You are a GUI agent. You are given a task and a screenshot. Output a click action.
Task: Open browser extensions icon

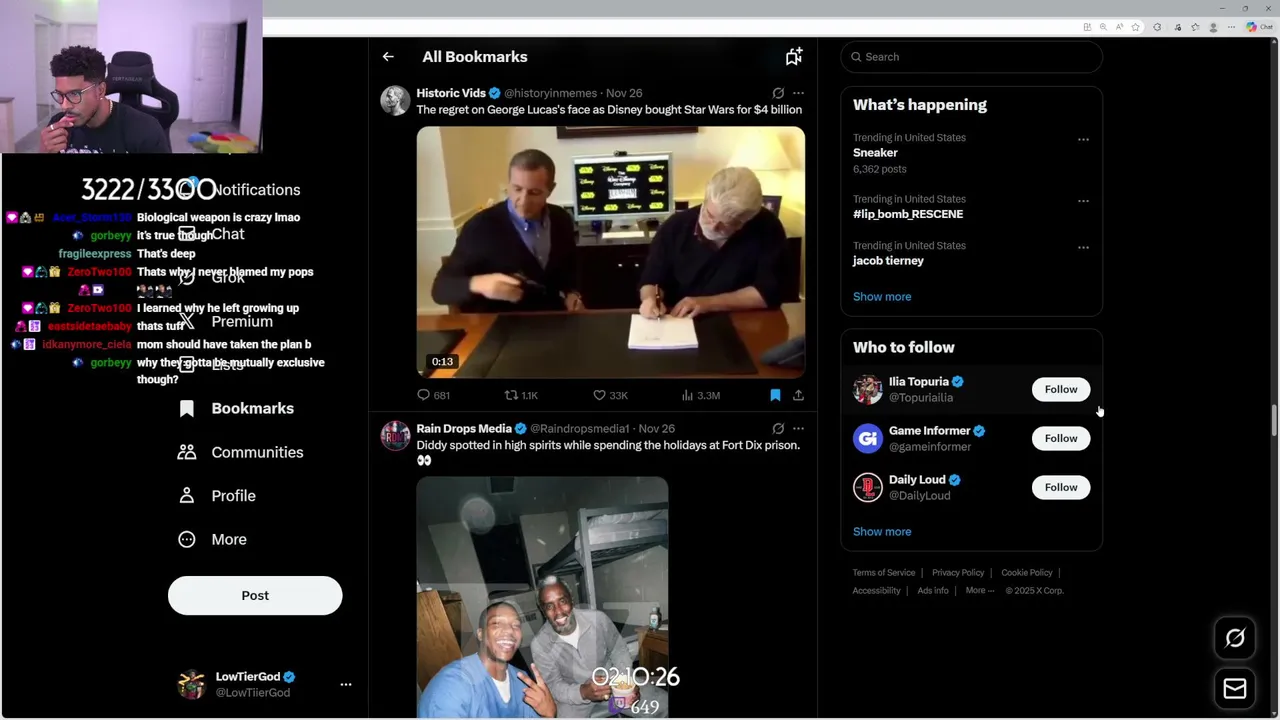pos(1157,27)
